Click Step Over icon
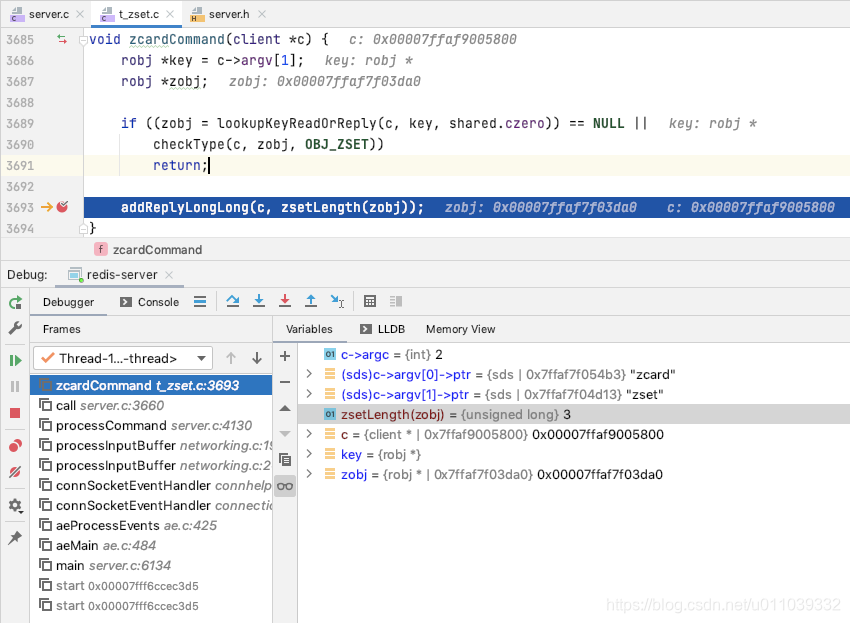The width and height of the screenshot is (850, 623). click(233, 301)
